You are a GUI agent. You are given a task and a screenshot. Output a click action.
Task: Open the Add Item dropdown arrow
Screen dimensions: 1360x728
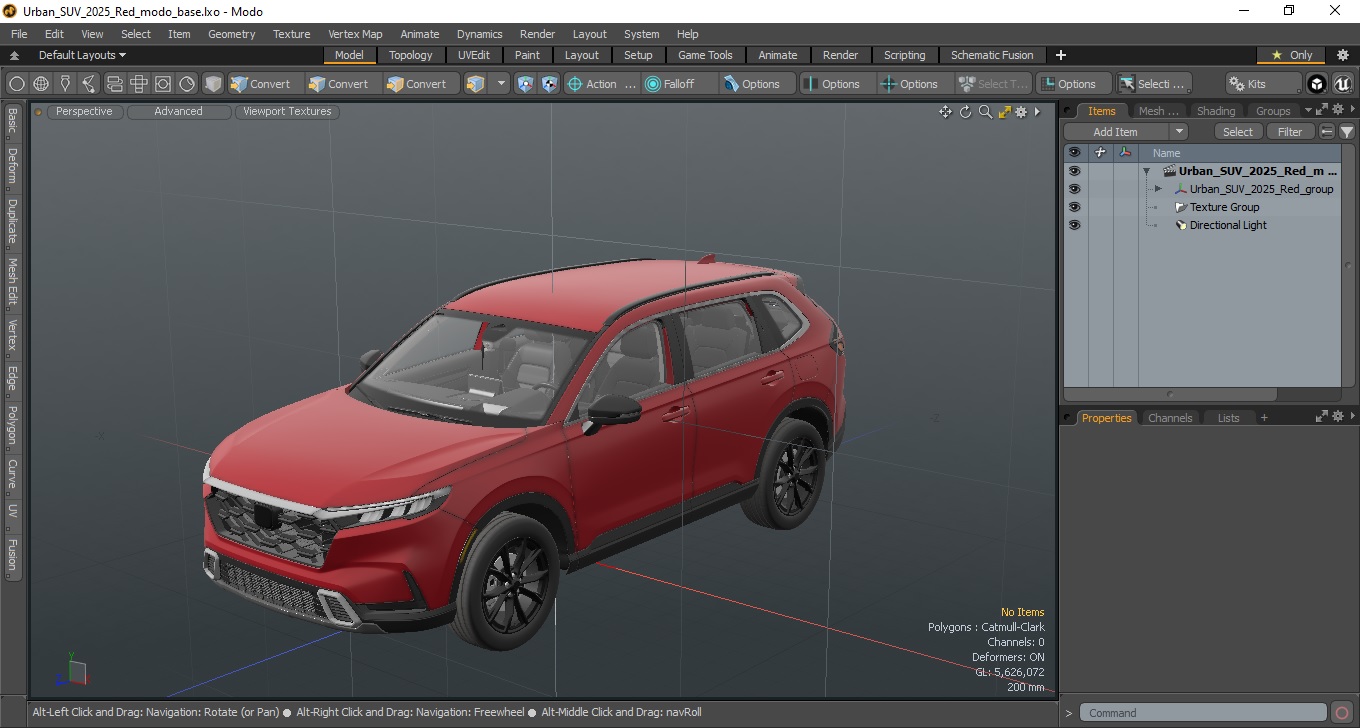click(1179, 132)
